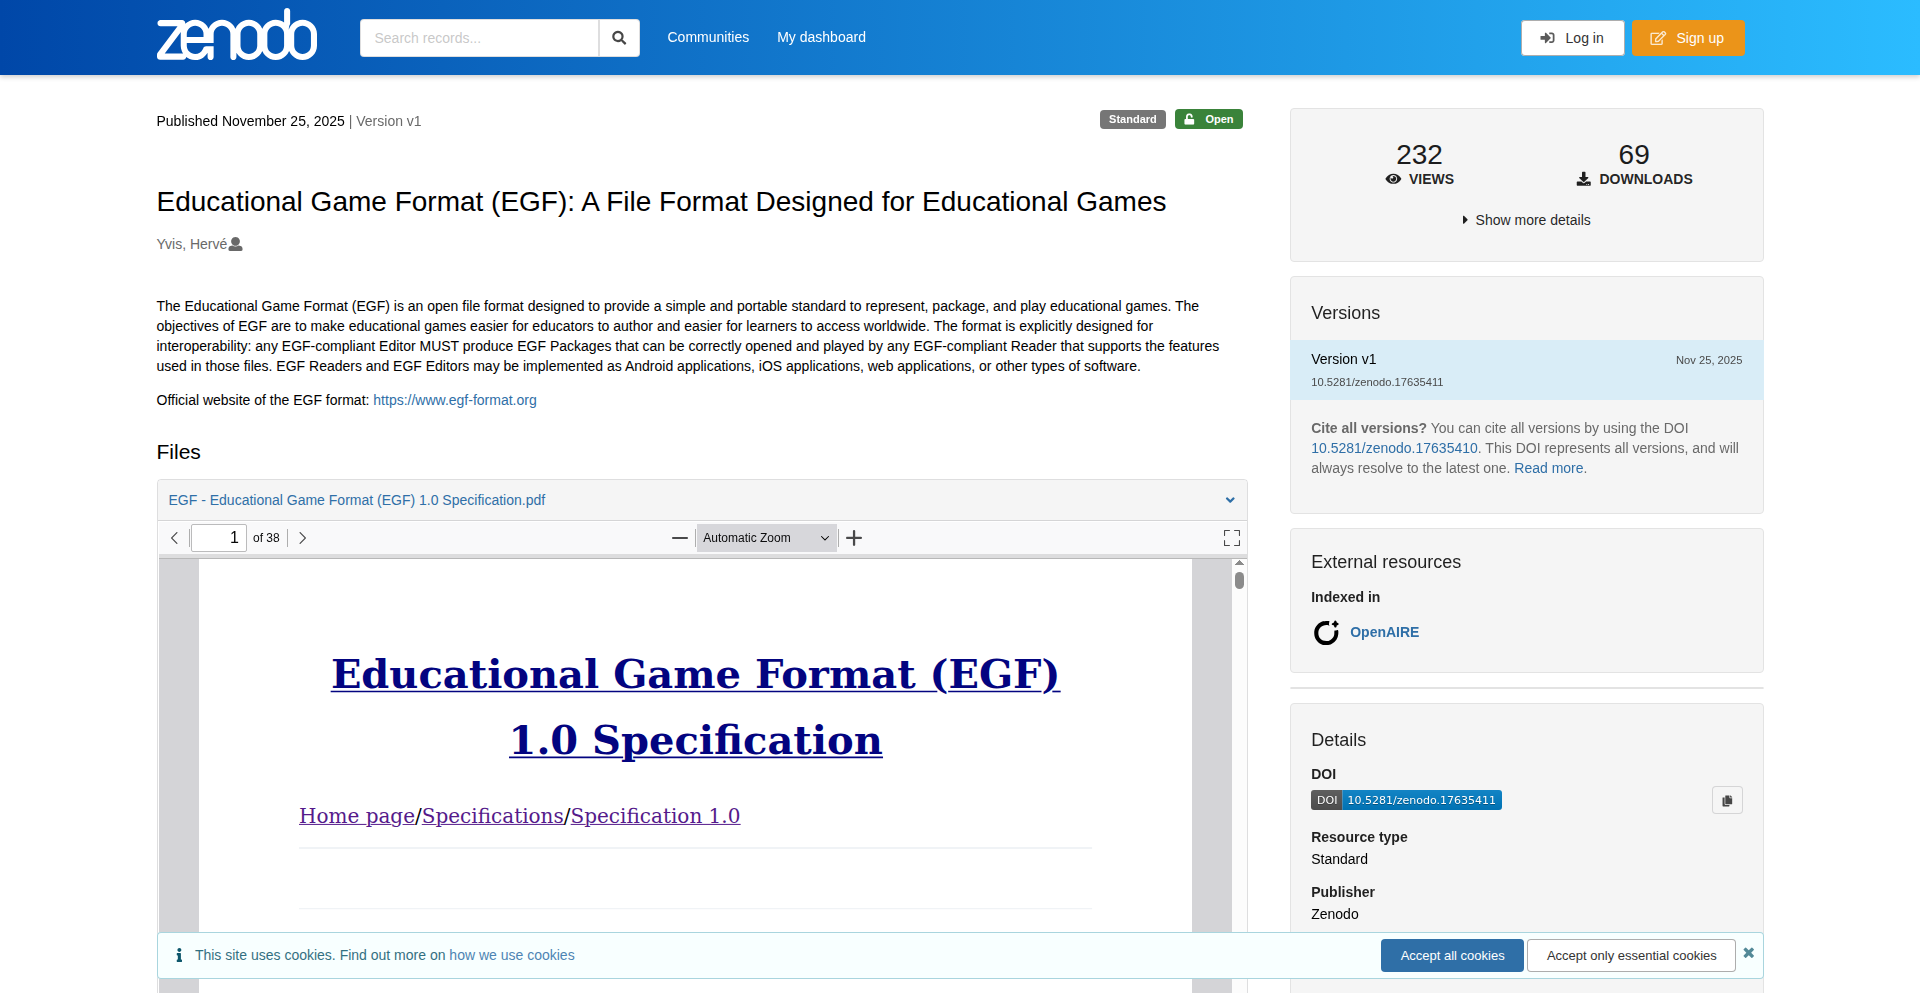Viewport: 1920px width, 993px height.
Task: Visit the EGF format official website link
Action: [x=454, y=400]
